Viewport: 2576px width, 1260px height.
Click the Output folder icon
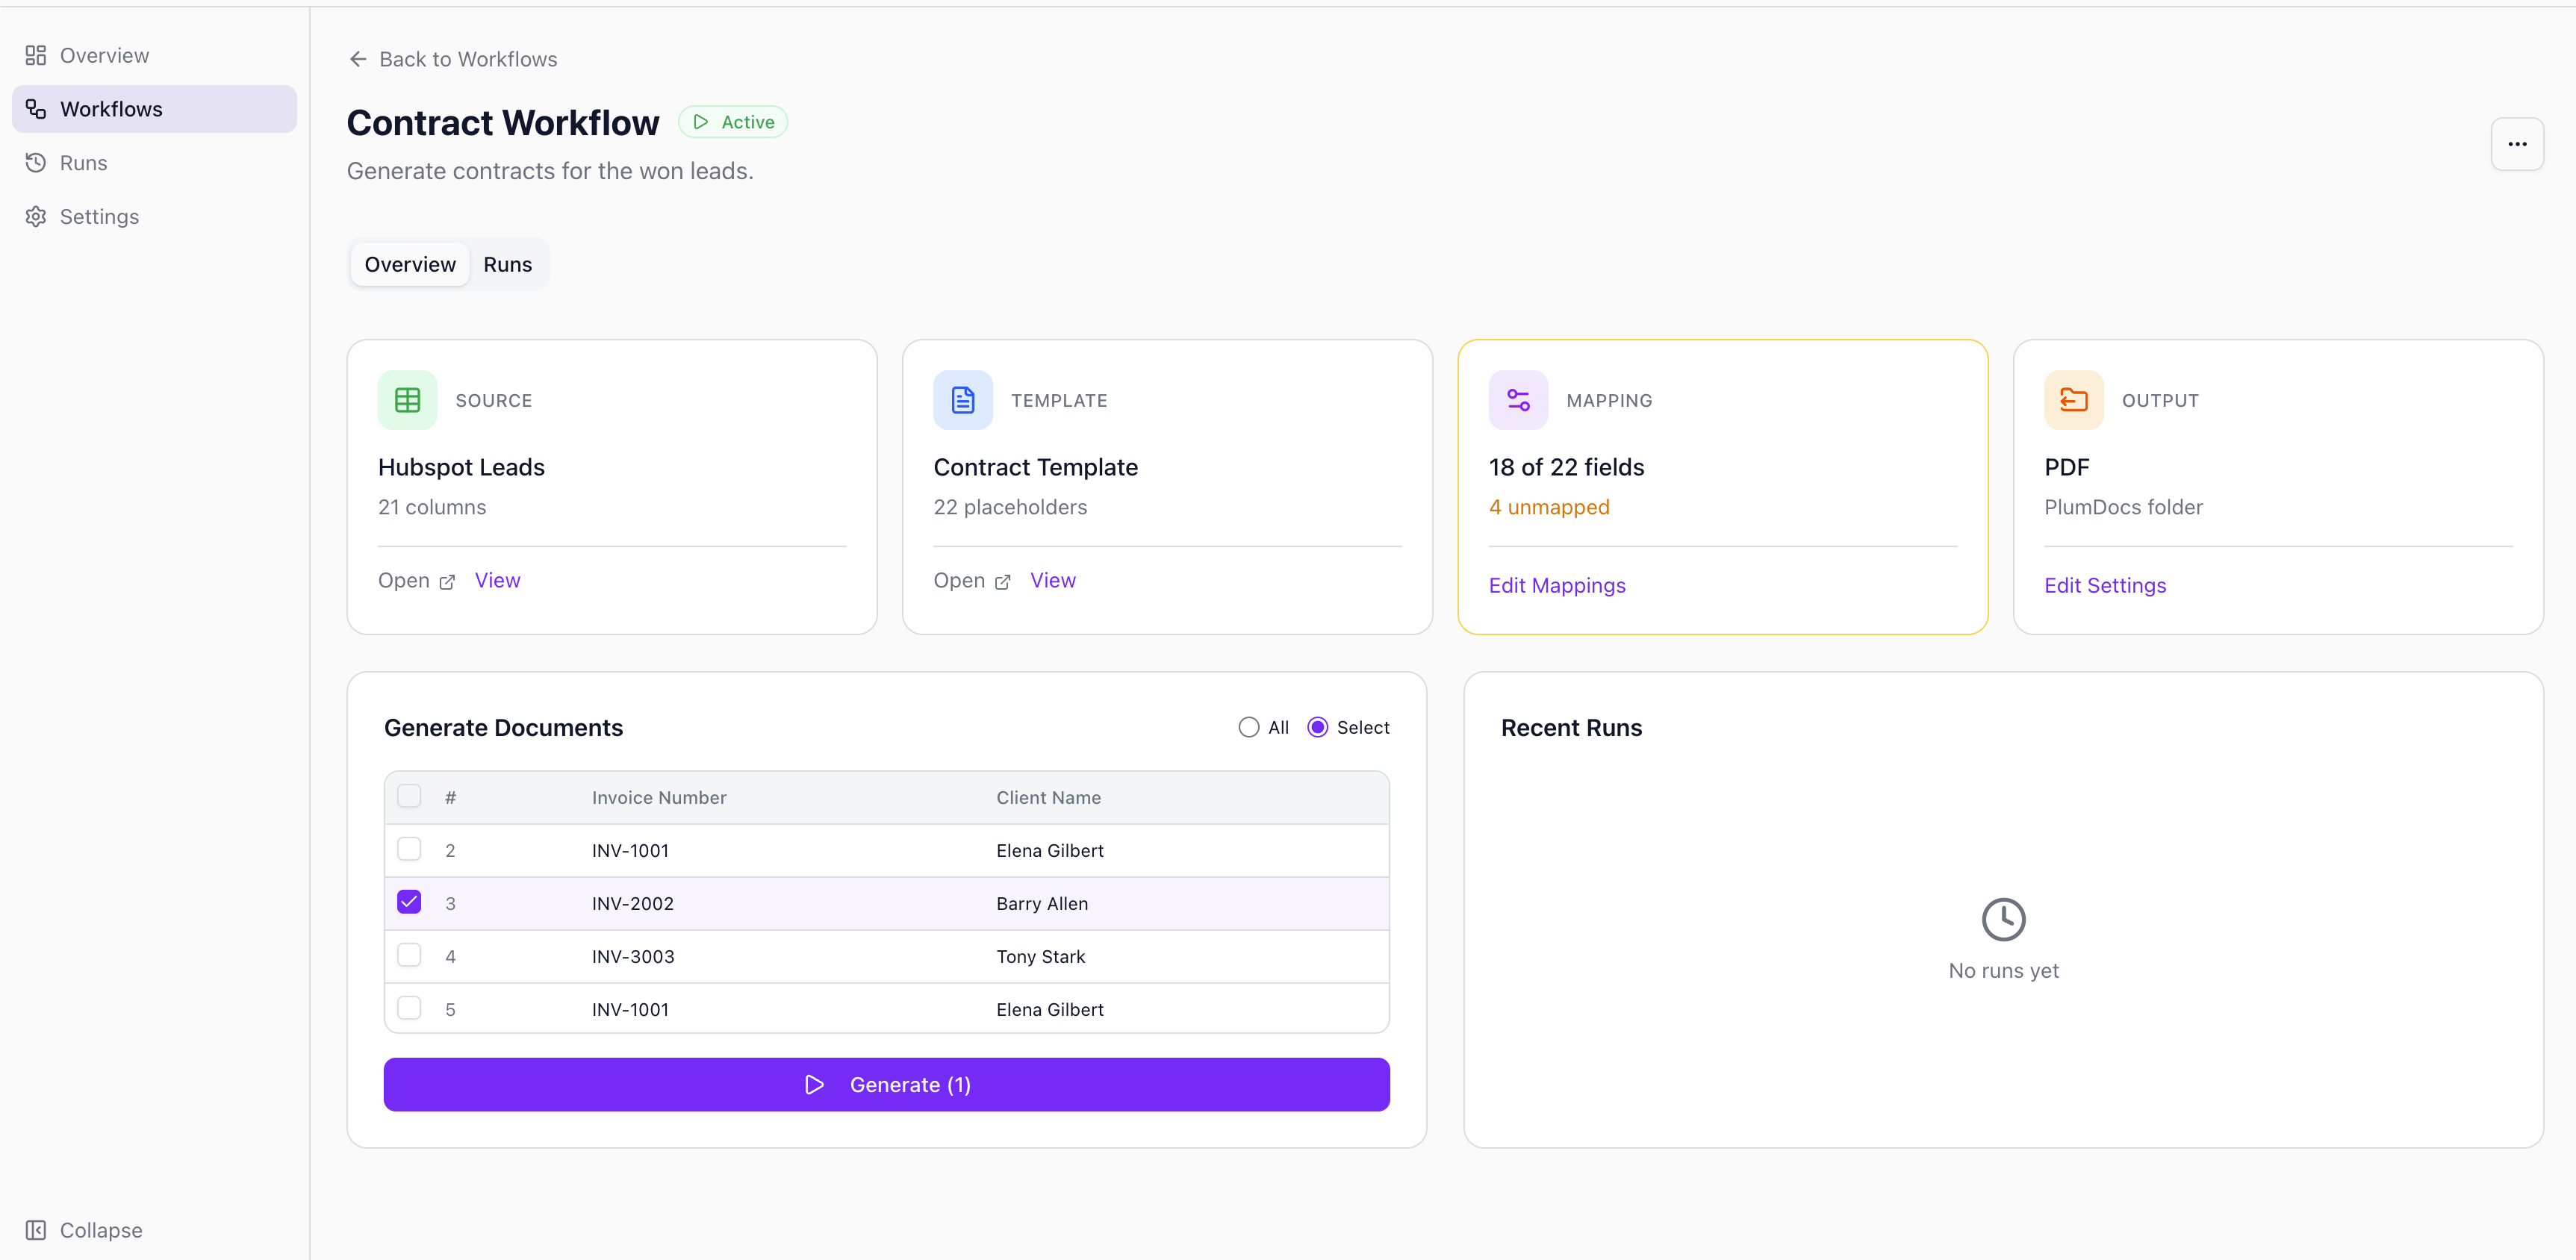[2073, 400]
